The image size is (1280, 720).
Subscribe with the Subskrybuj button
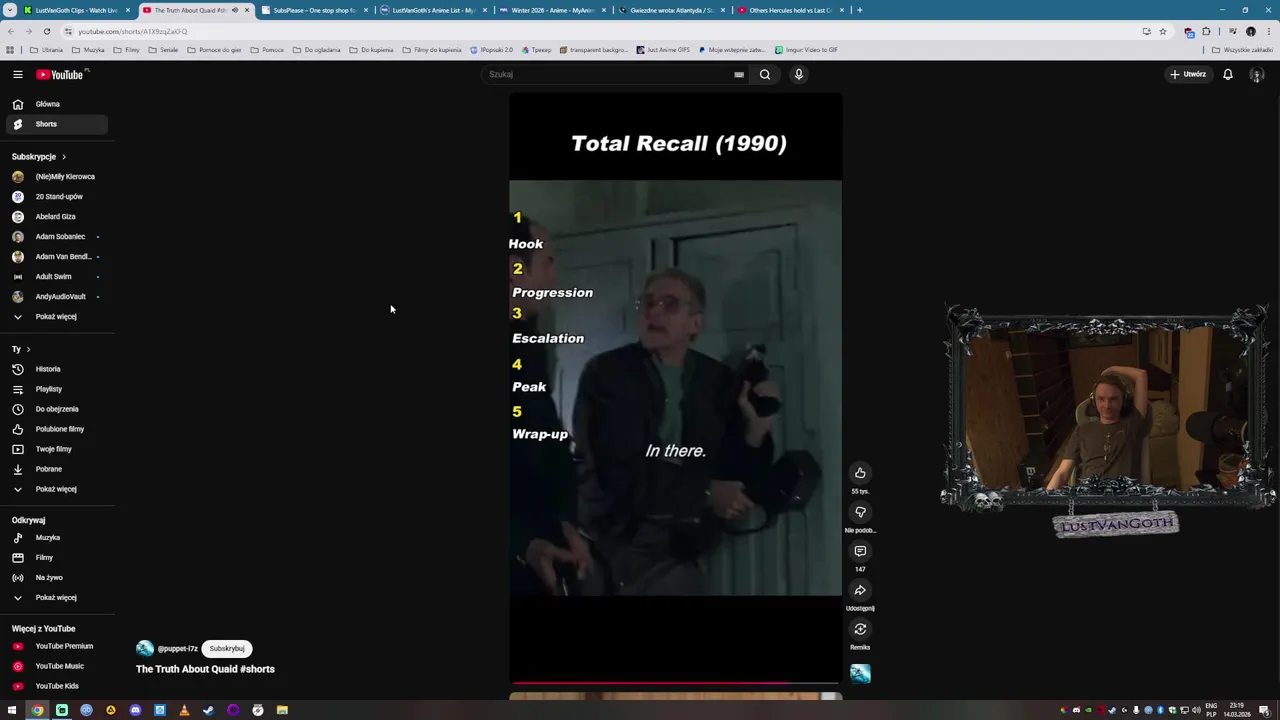(x=227, y=648)
